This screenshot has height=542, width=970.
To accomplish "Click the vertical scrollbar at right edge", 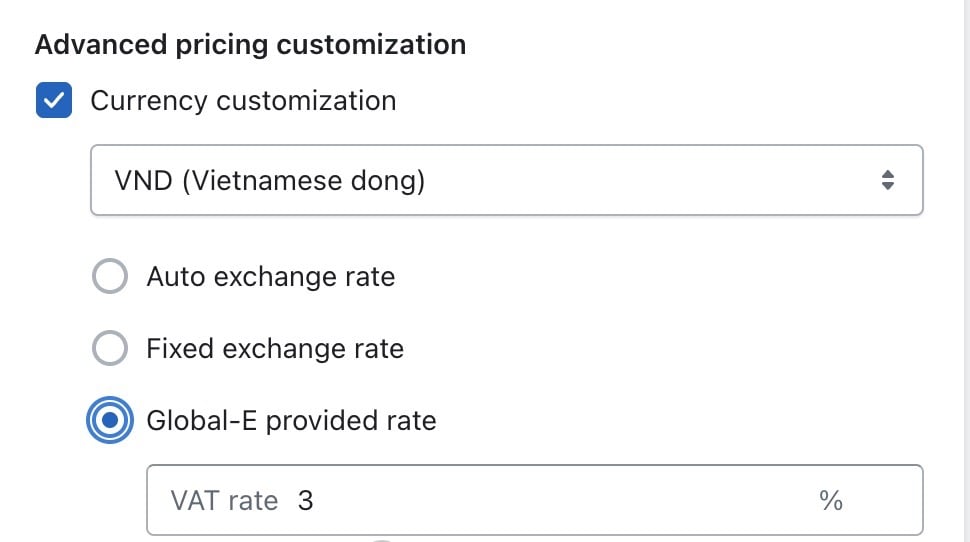I will point(966,271).
